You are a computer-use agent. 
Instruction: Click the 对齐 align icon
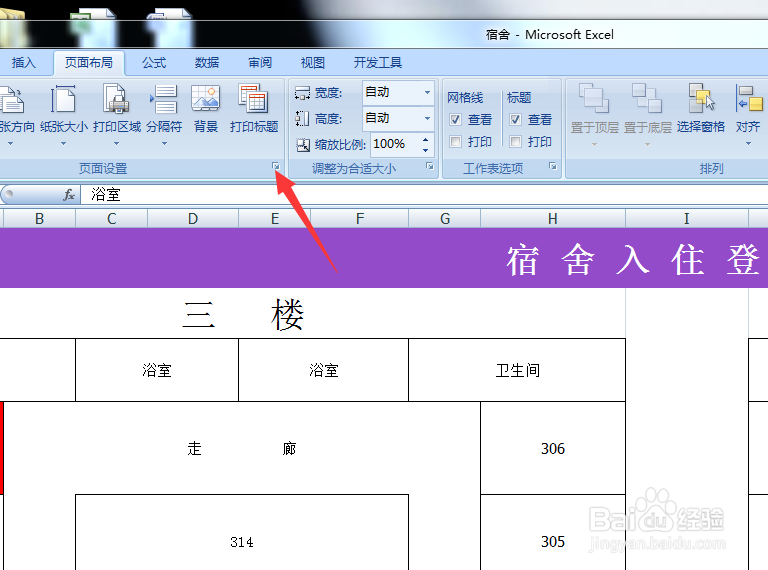coord(749,98)
